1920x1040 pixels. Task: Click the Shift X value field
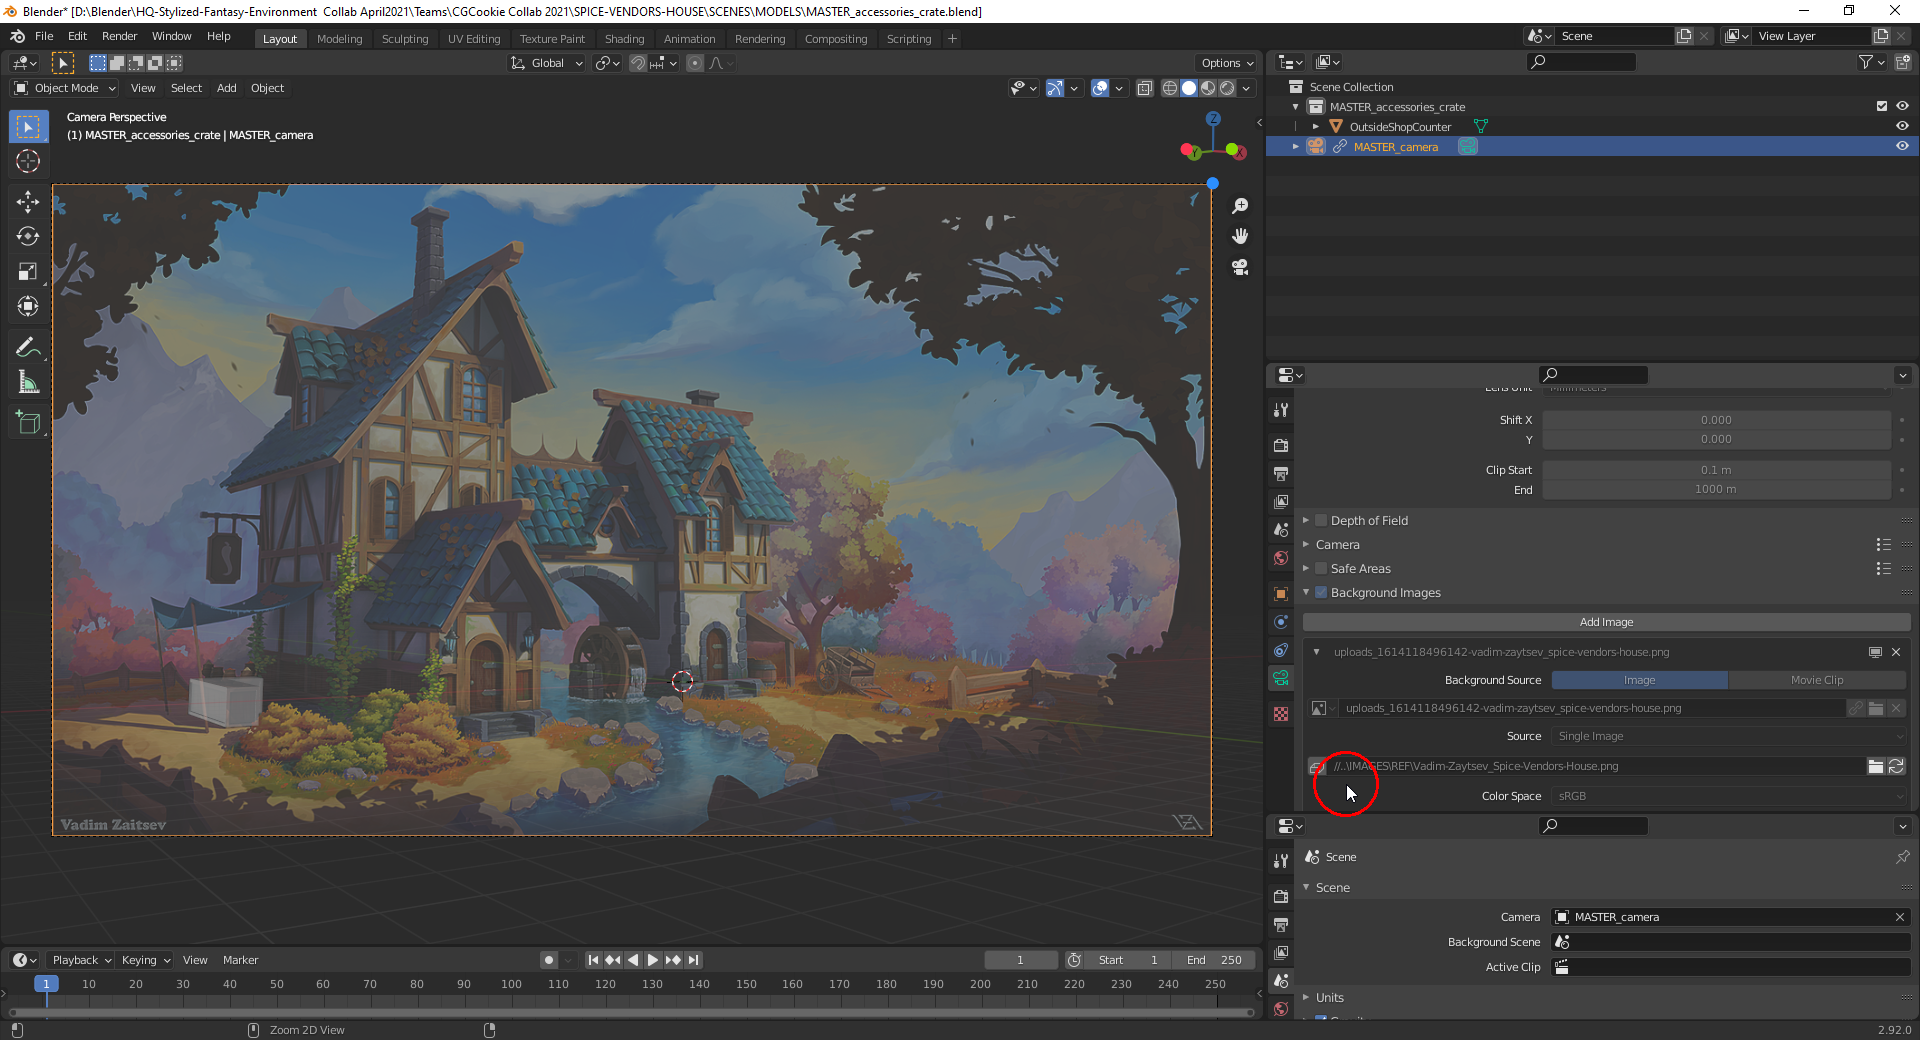[x=1716, y=420]
